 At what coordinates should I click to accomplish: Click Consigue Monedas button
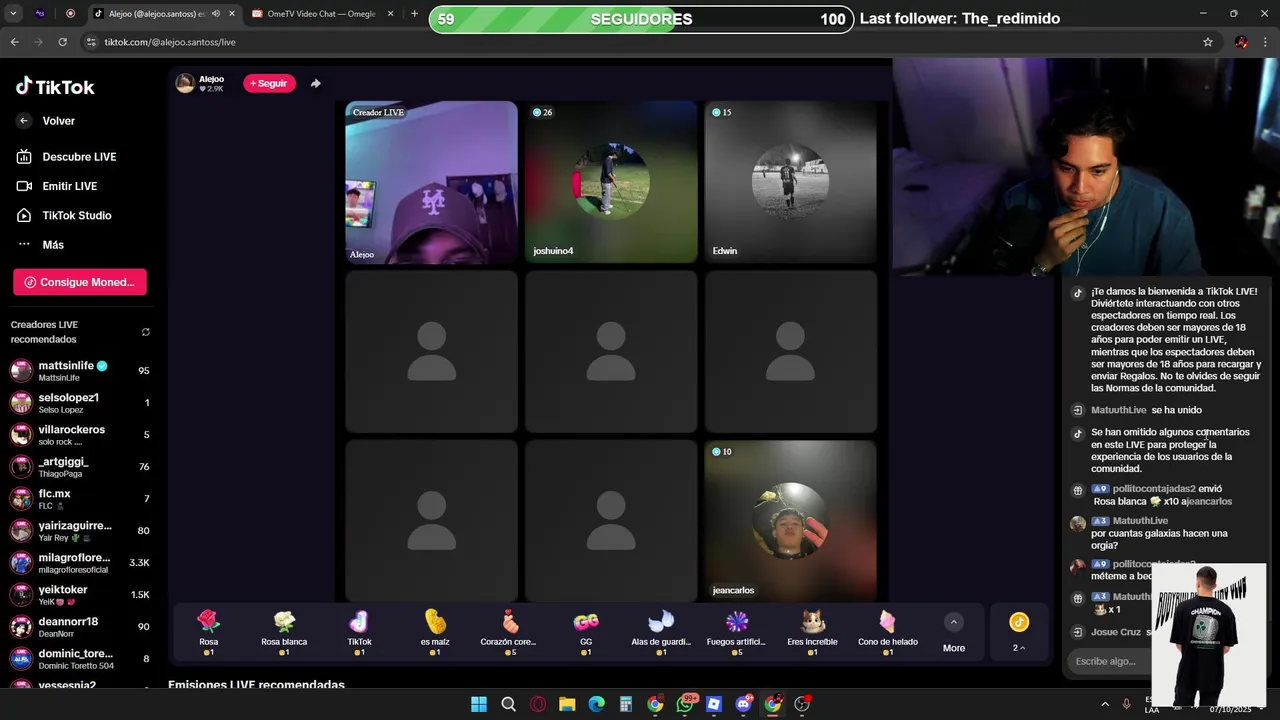(x=80, y=282)
